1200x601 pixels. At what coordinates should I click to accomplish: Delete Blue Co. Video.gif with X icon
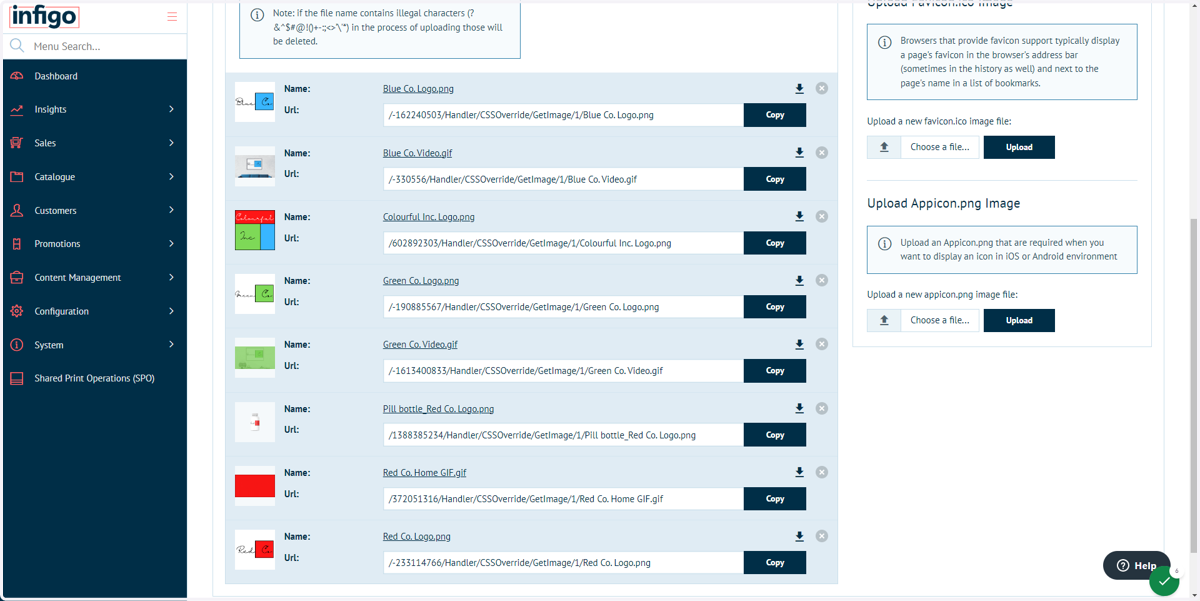click(x=822, y=152)
